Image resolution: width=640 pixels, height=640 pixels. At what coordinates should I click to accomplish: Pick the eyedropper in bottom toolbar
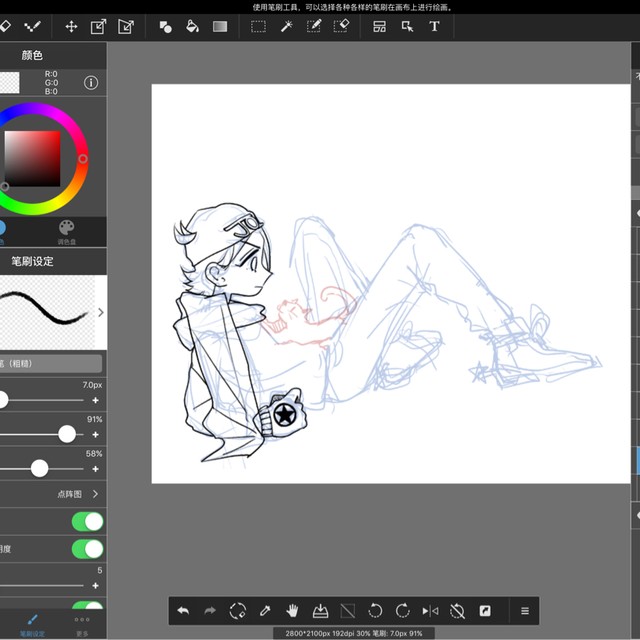266,610
